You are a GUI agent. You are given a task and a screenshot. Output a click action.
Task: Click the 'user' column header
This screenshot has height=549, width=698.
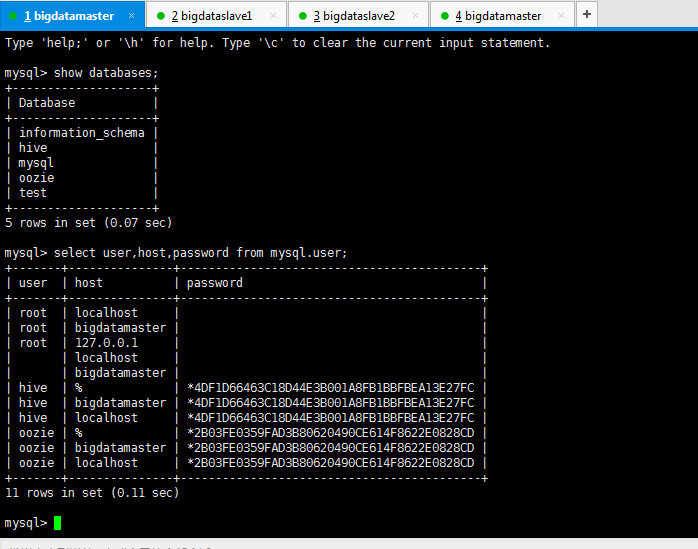pyautogui.click(x=33, y=283)
